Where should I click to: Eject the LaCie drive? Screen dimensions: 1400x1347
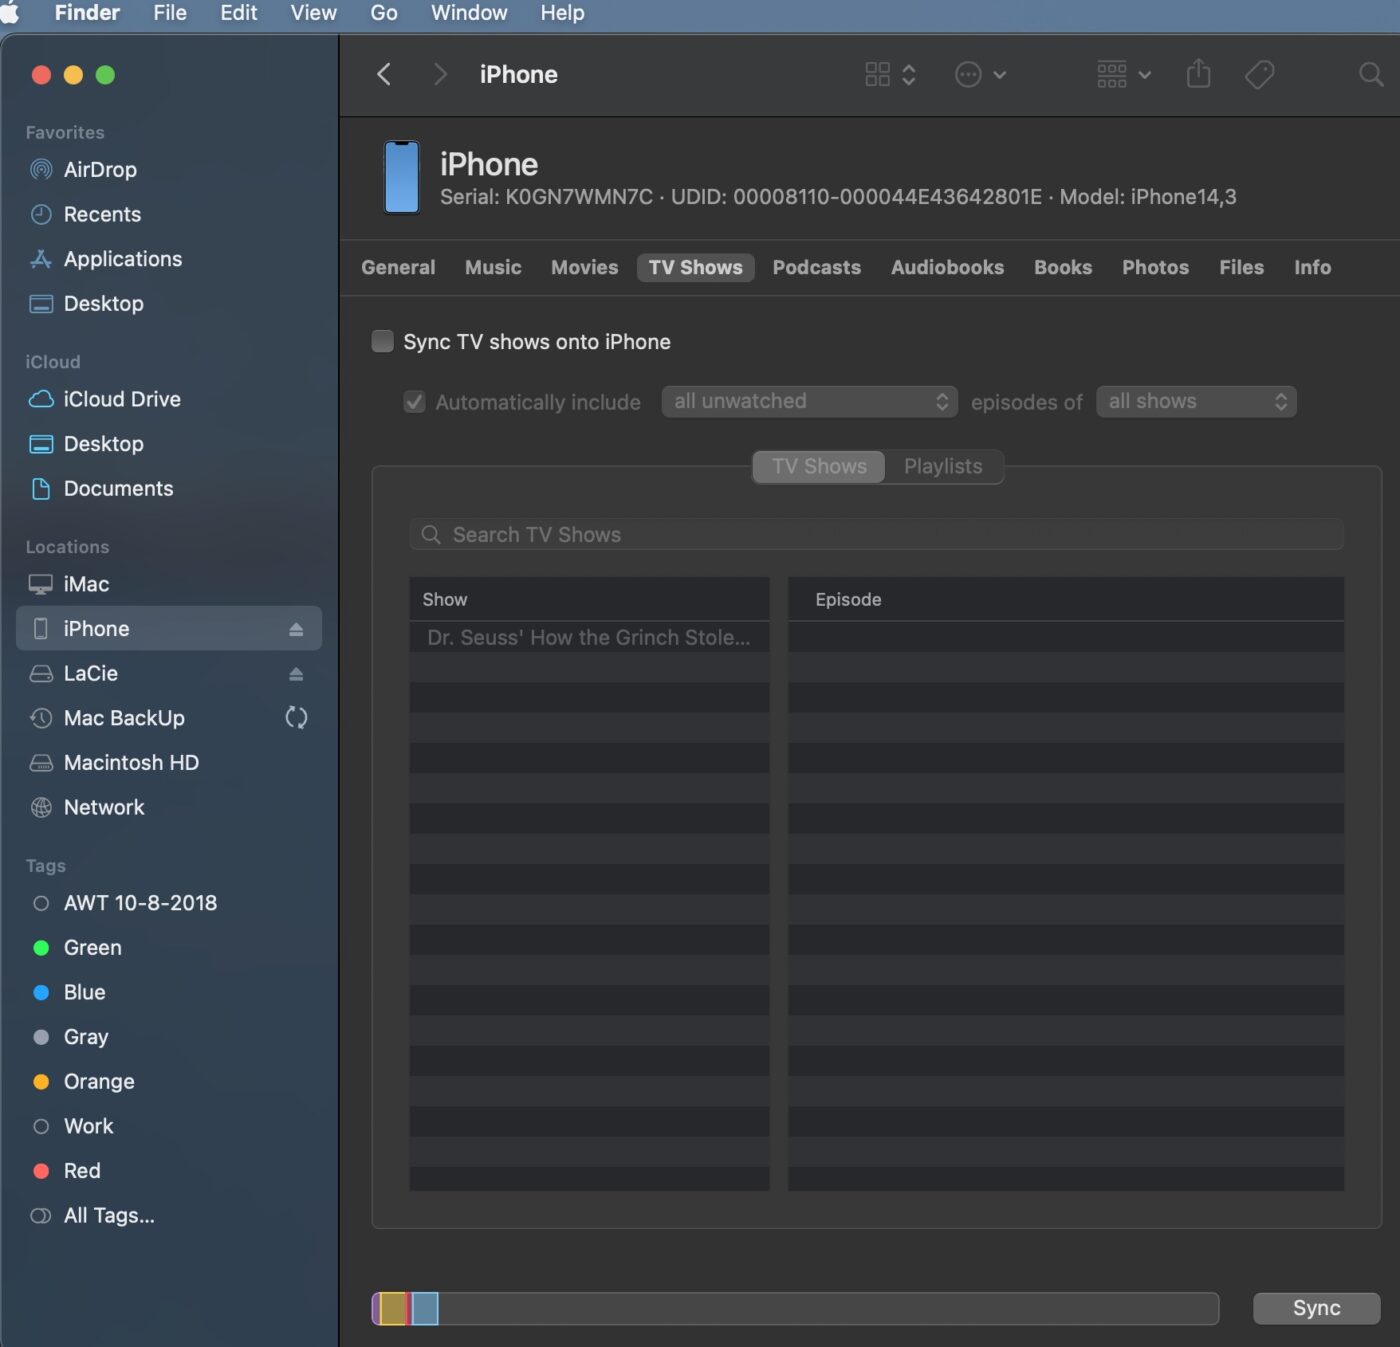296,674
